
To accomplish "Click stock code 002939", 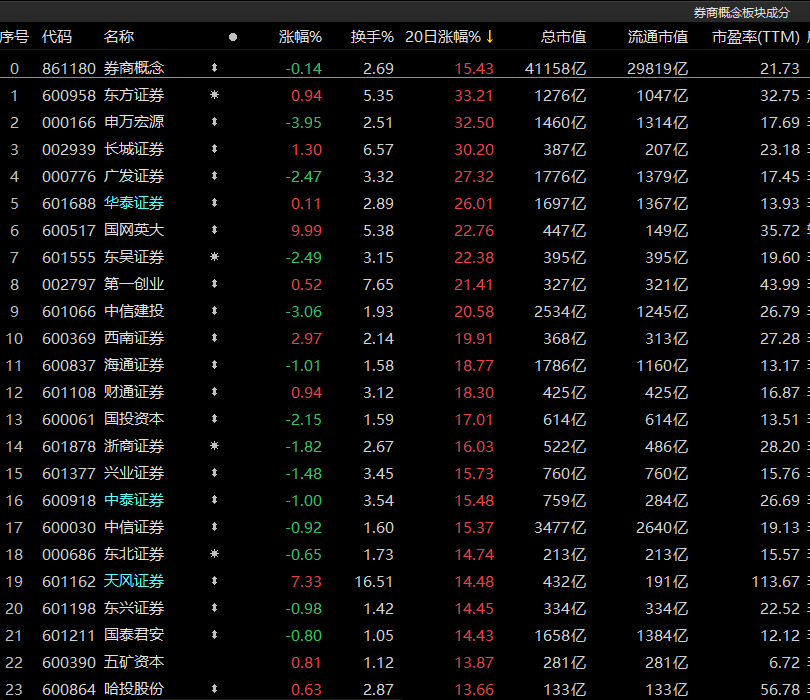I will click(69, 149).
